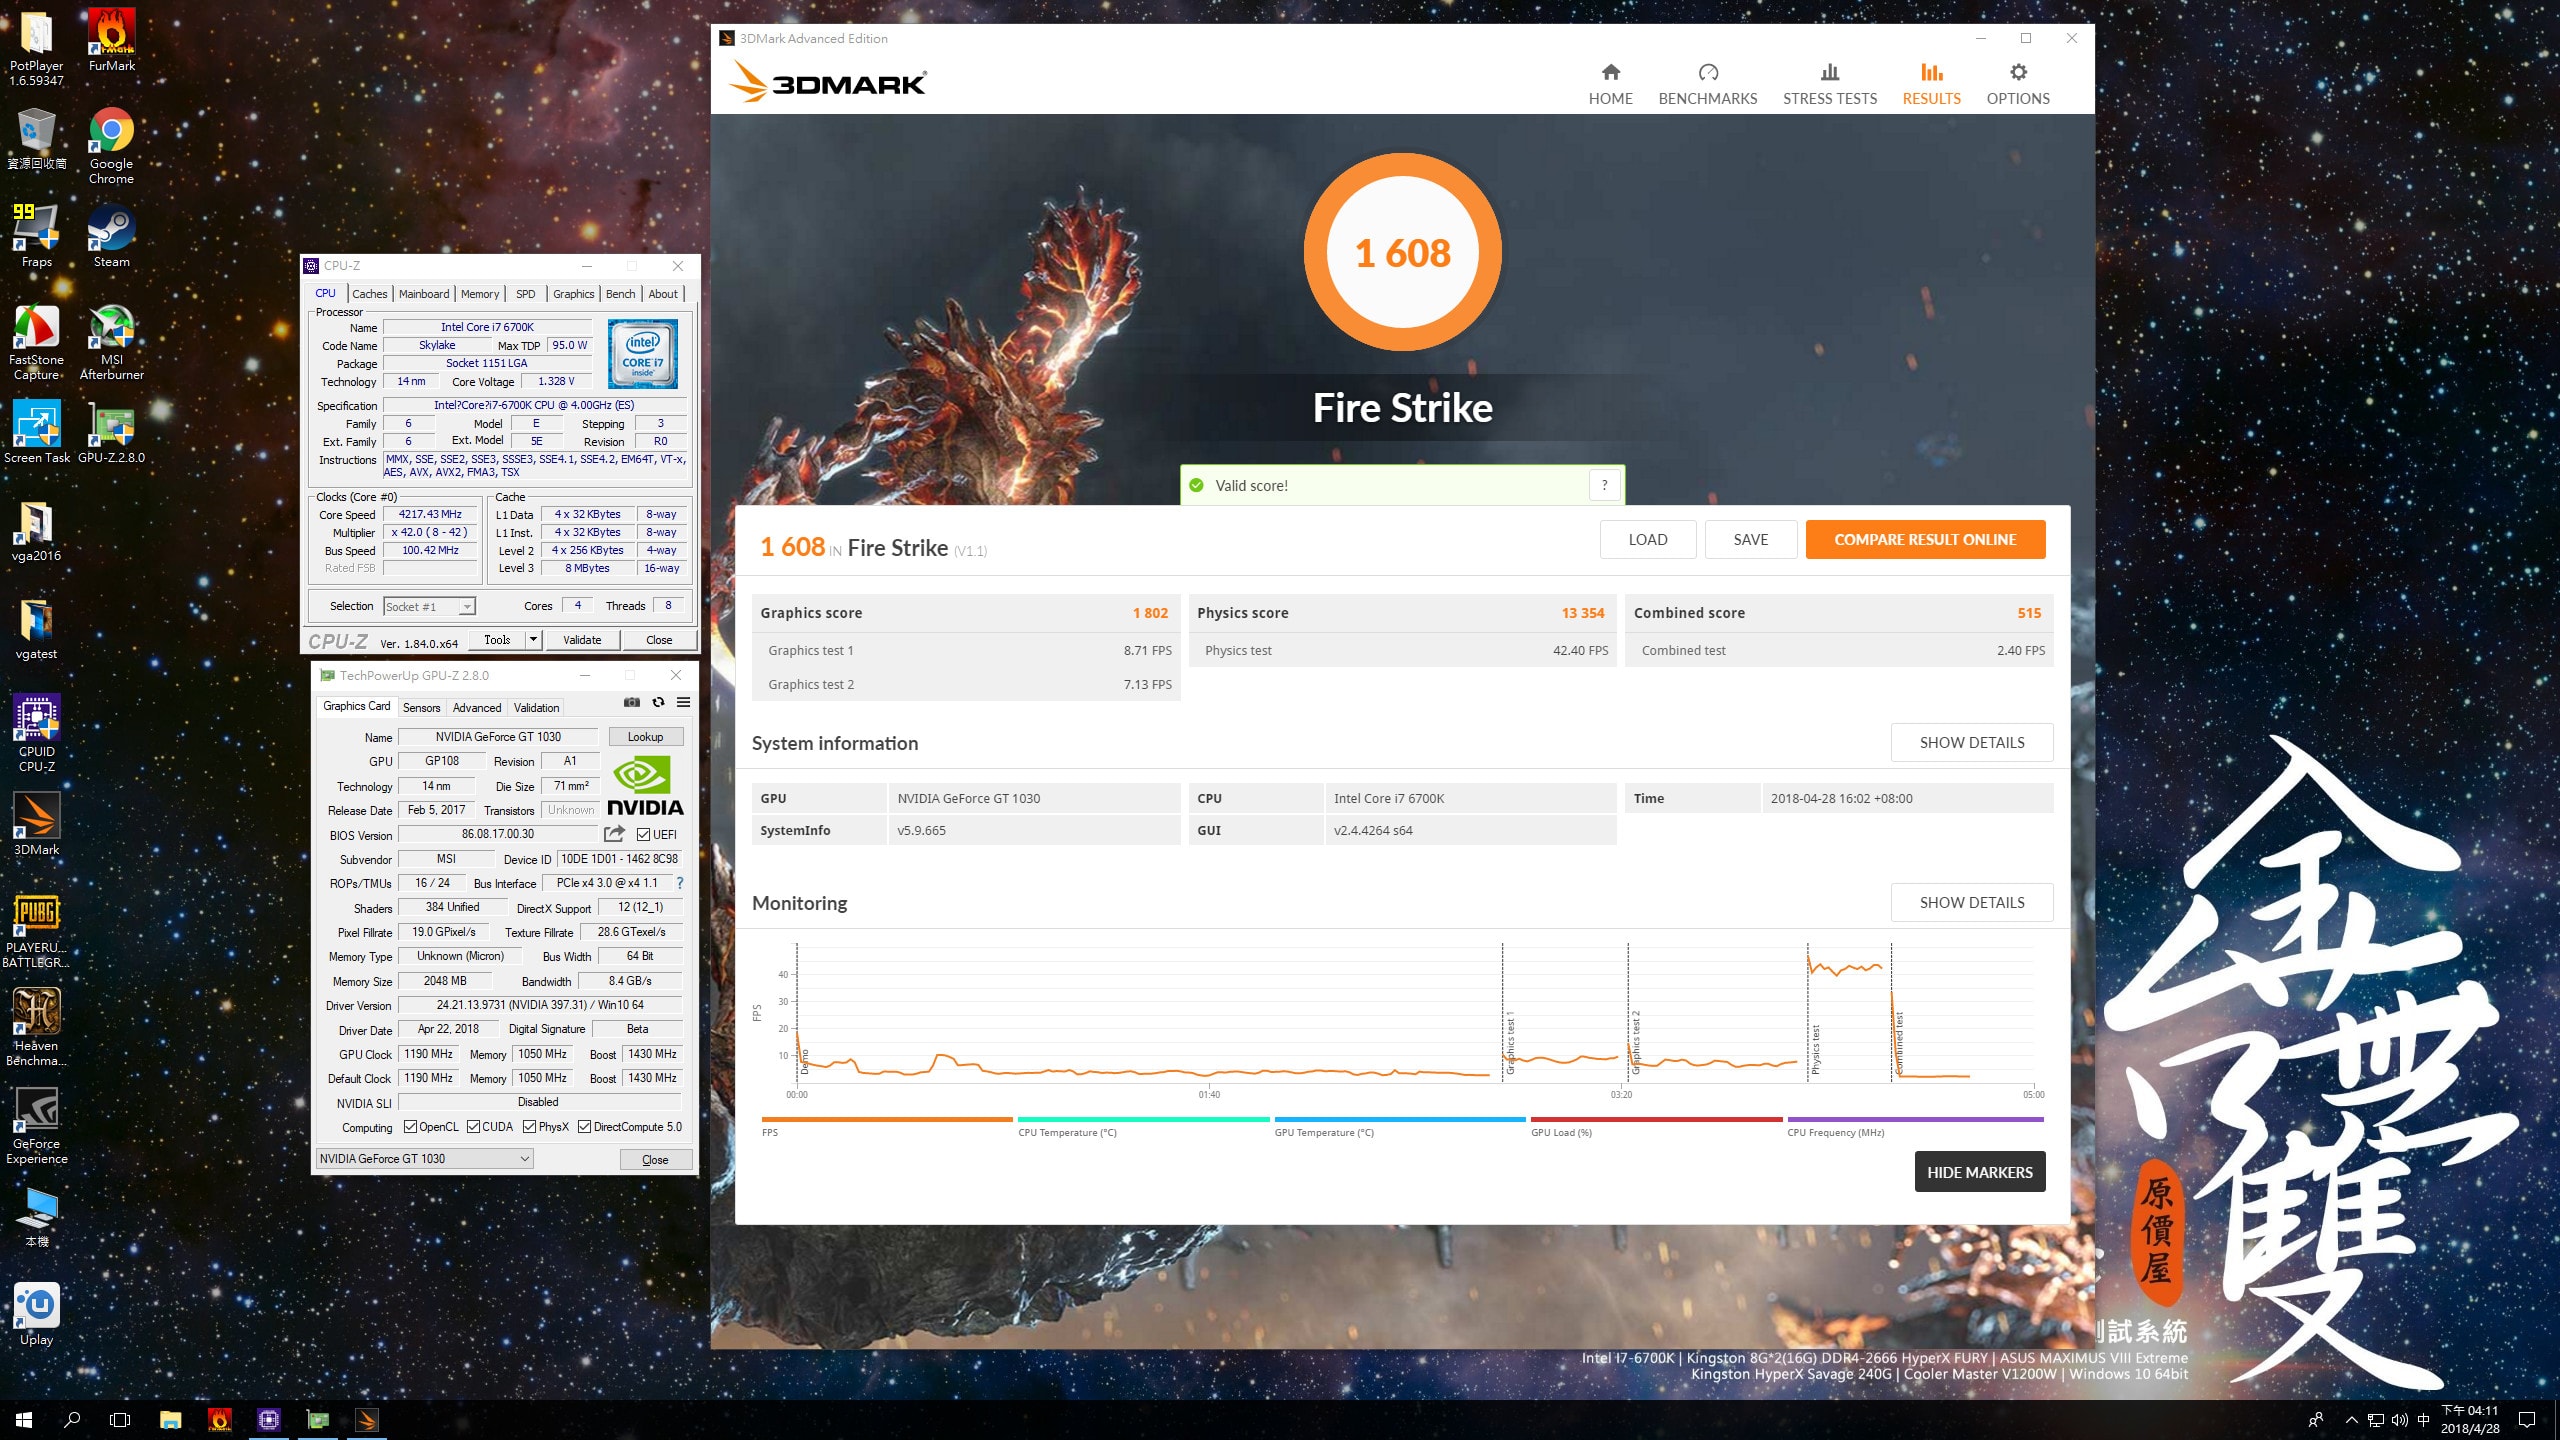2560x1440 pixels.
Task: Open the PotPlayer desktop shortcut
Action: 36,48
